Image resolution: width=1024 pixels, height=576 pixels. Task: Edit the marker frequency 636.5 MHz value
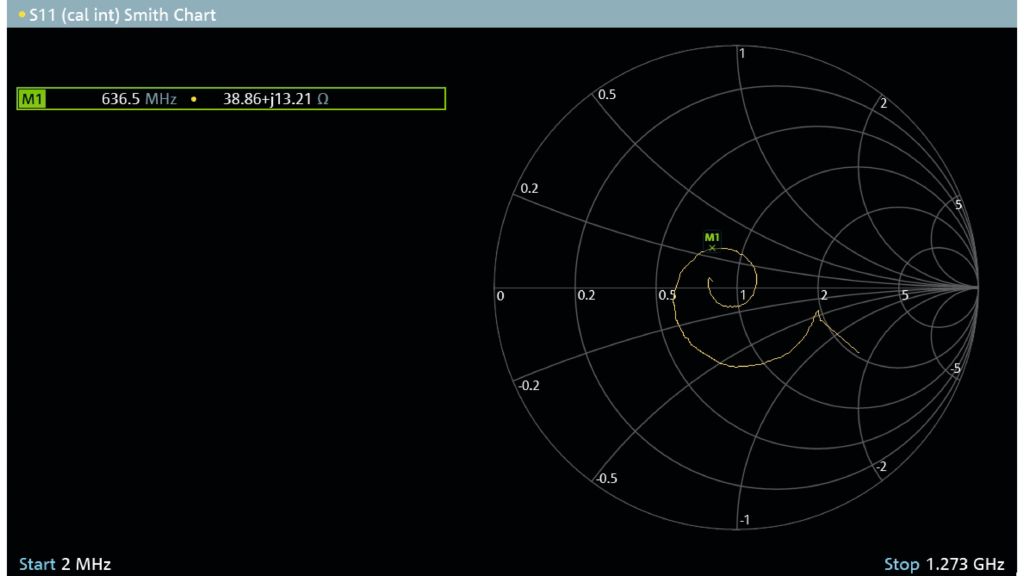click(123, 99)
